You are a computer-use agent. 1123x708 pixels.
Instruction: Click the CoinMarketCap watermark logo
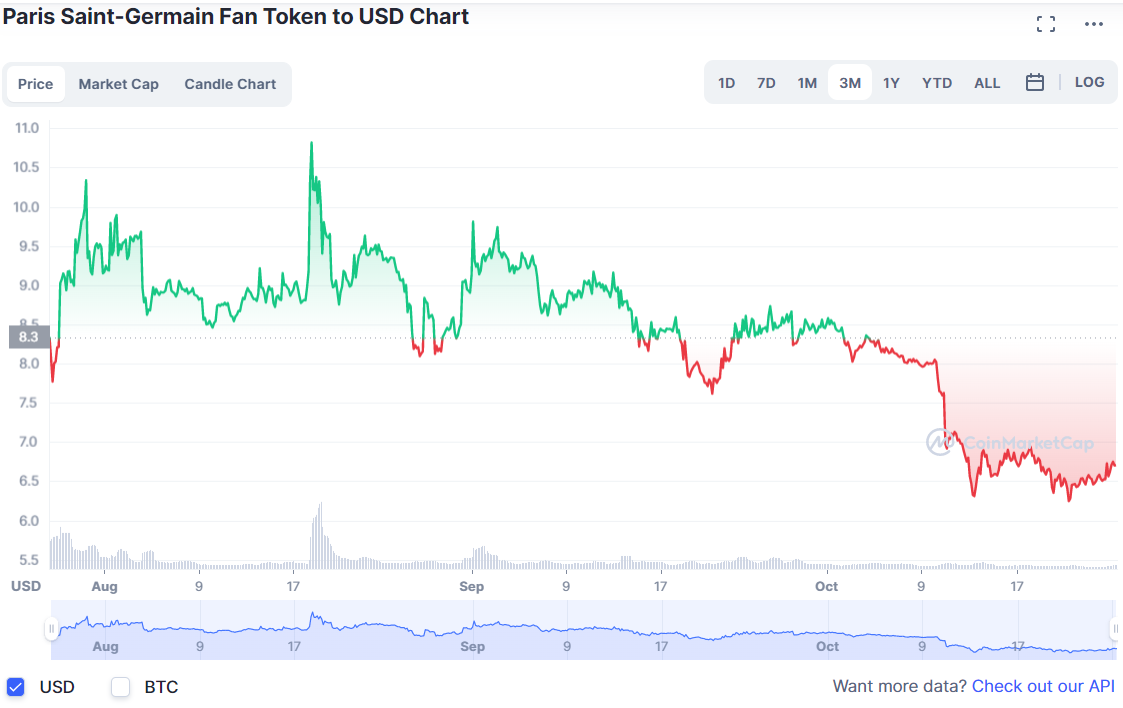click(1009, 442)
